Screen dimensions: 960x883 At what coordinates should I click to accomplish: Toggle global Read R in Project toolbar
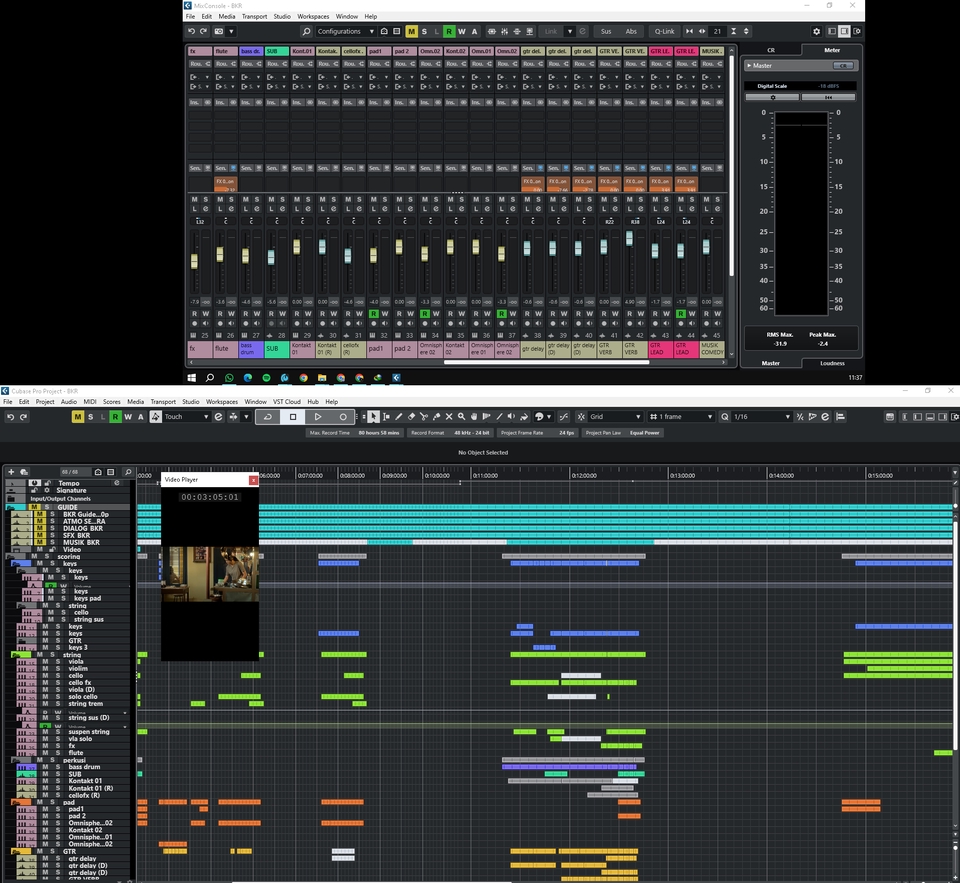[115, 417]
